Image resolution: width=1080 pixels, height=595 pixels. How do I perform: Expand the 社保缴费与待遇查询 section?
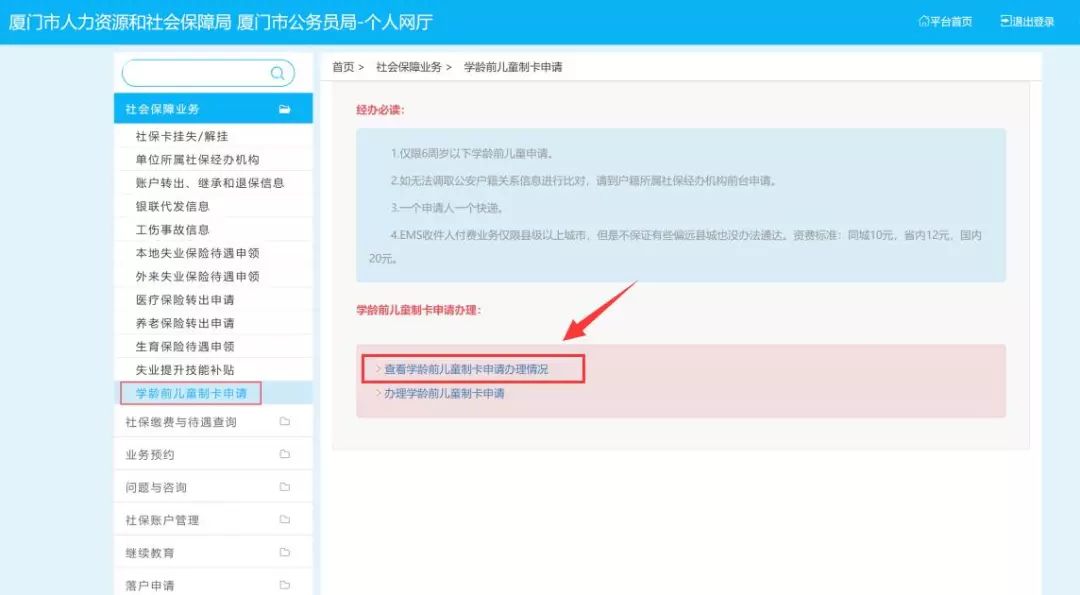point(213,422)
